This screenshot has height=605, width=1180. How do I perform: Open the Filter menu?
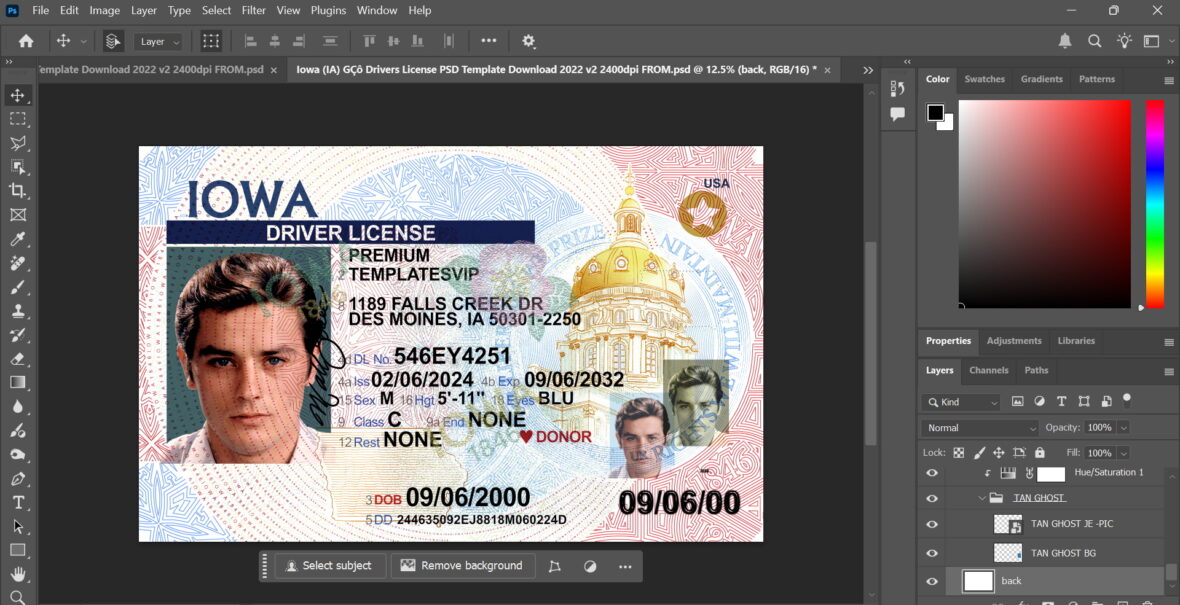click(x=253, y=10)
